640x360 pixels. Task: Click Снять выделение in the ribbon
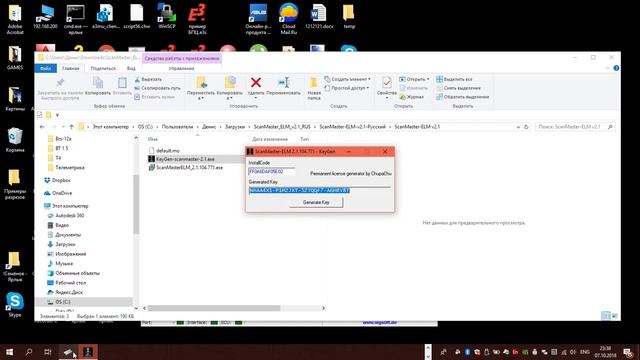(458, 88)
